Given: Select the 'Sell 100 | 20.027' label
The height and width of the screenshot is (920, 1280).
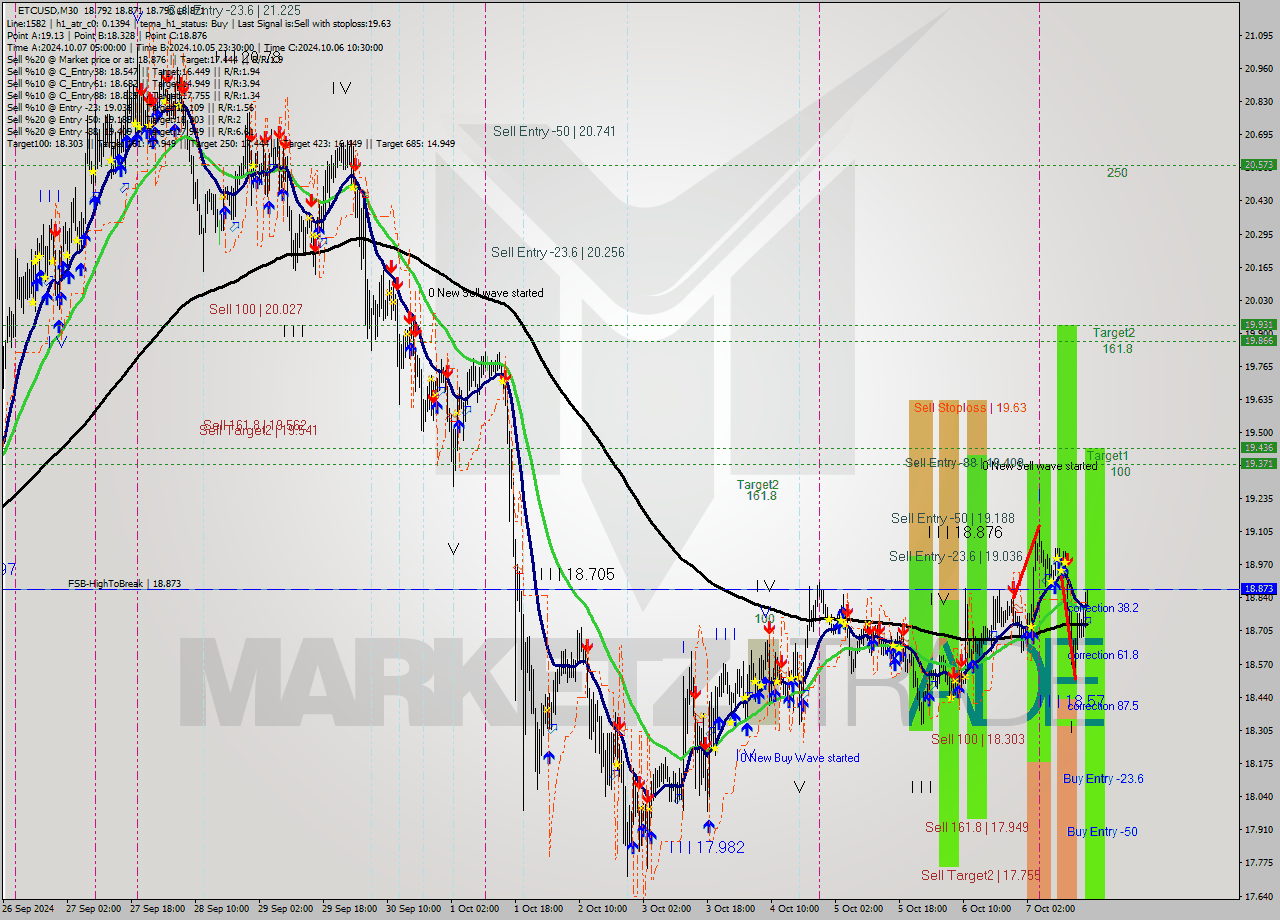Looking at the screenshot, I should tap(256, 309).
